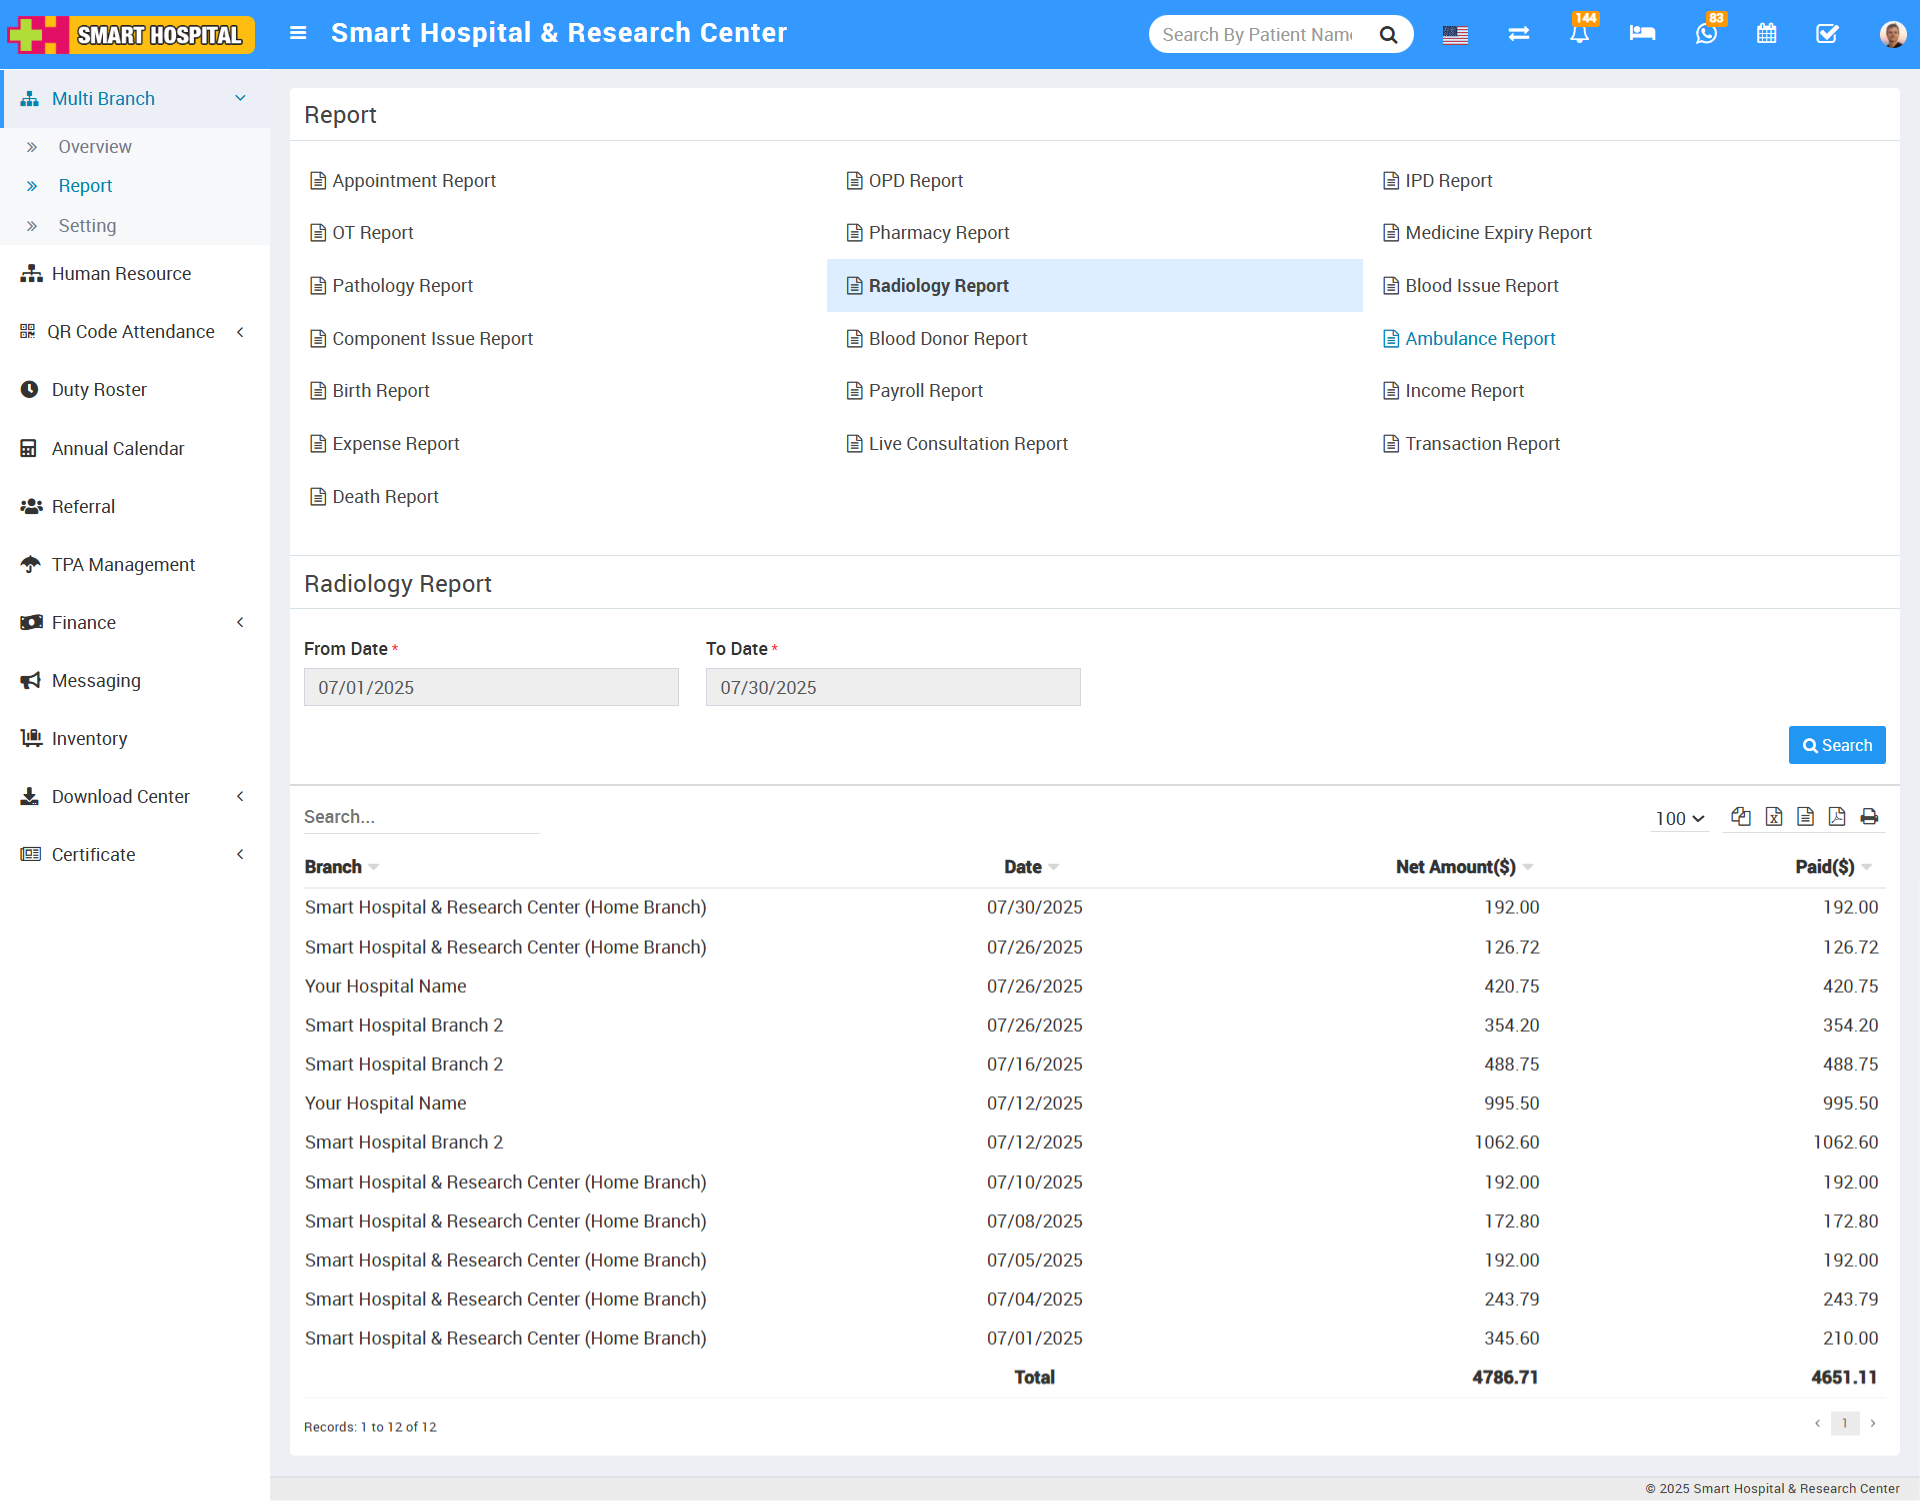
Task: Select Setting under Multi Branch
Action: point(87,226)
